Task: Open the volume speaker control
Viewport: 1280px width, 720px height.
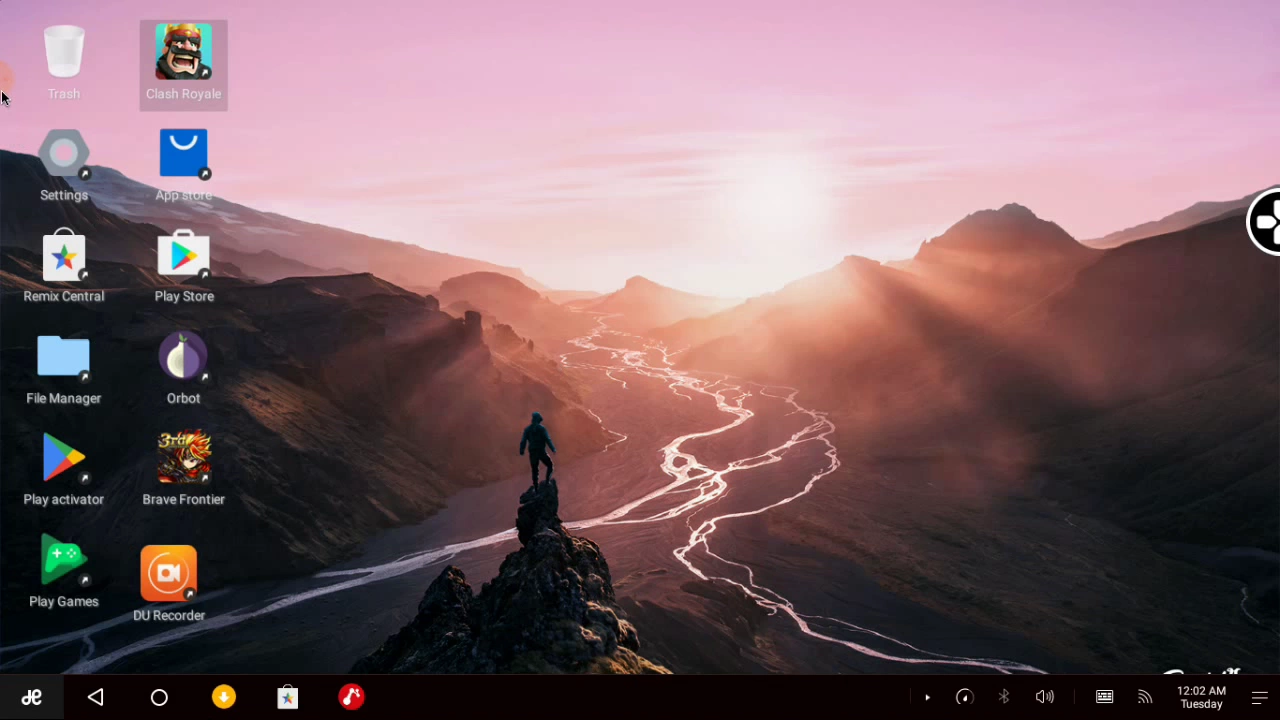Action: click(1045, 697)
